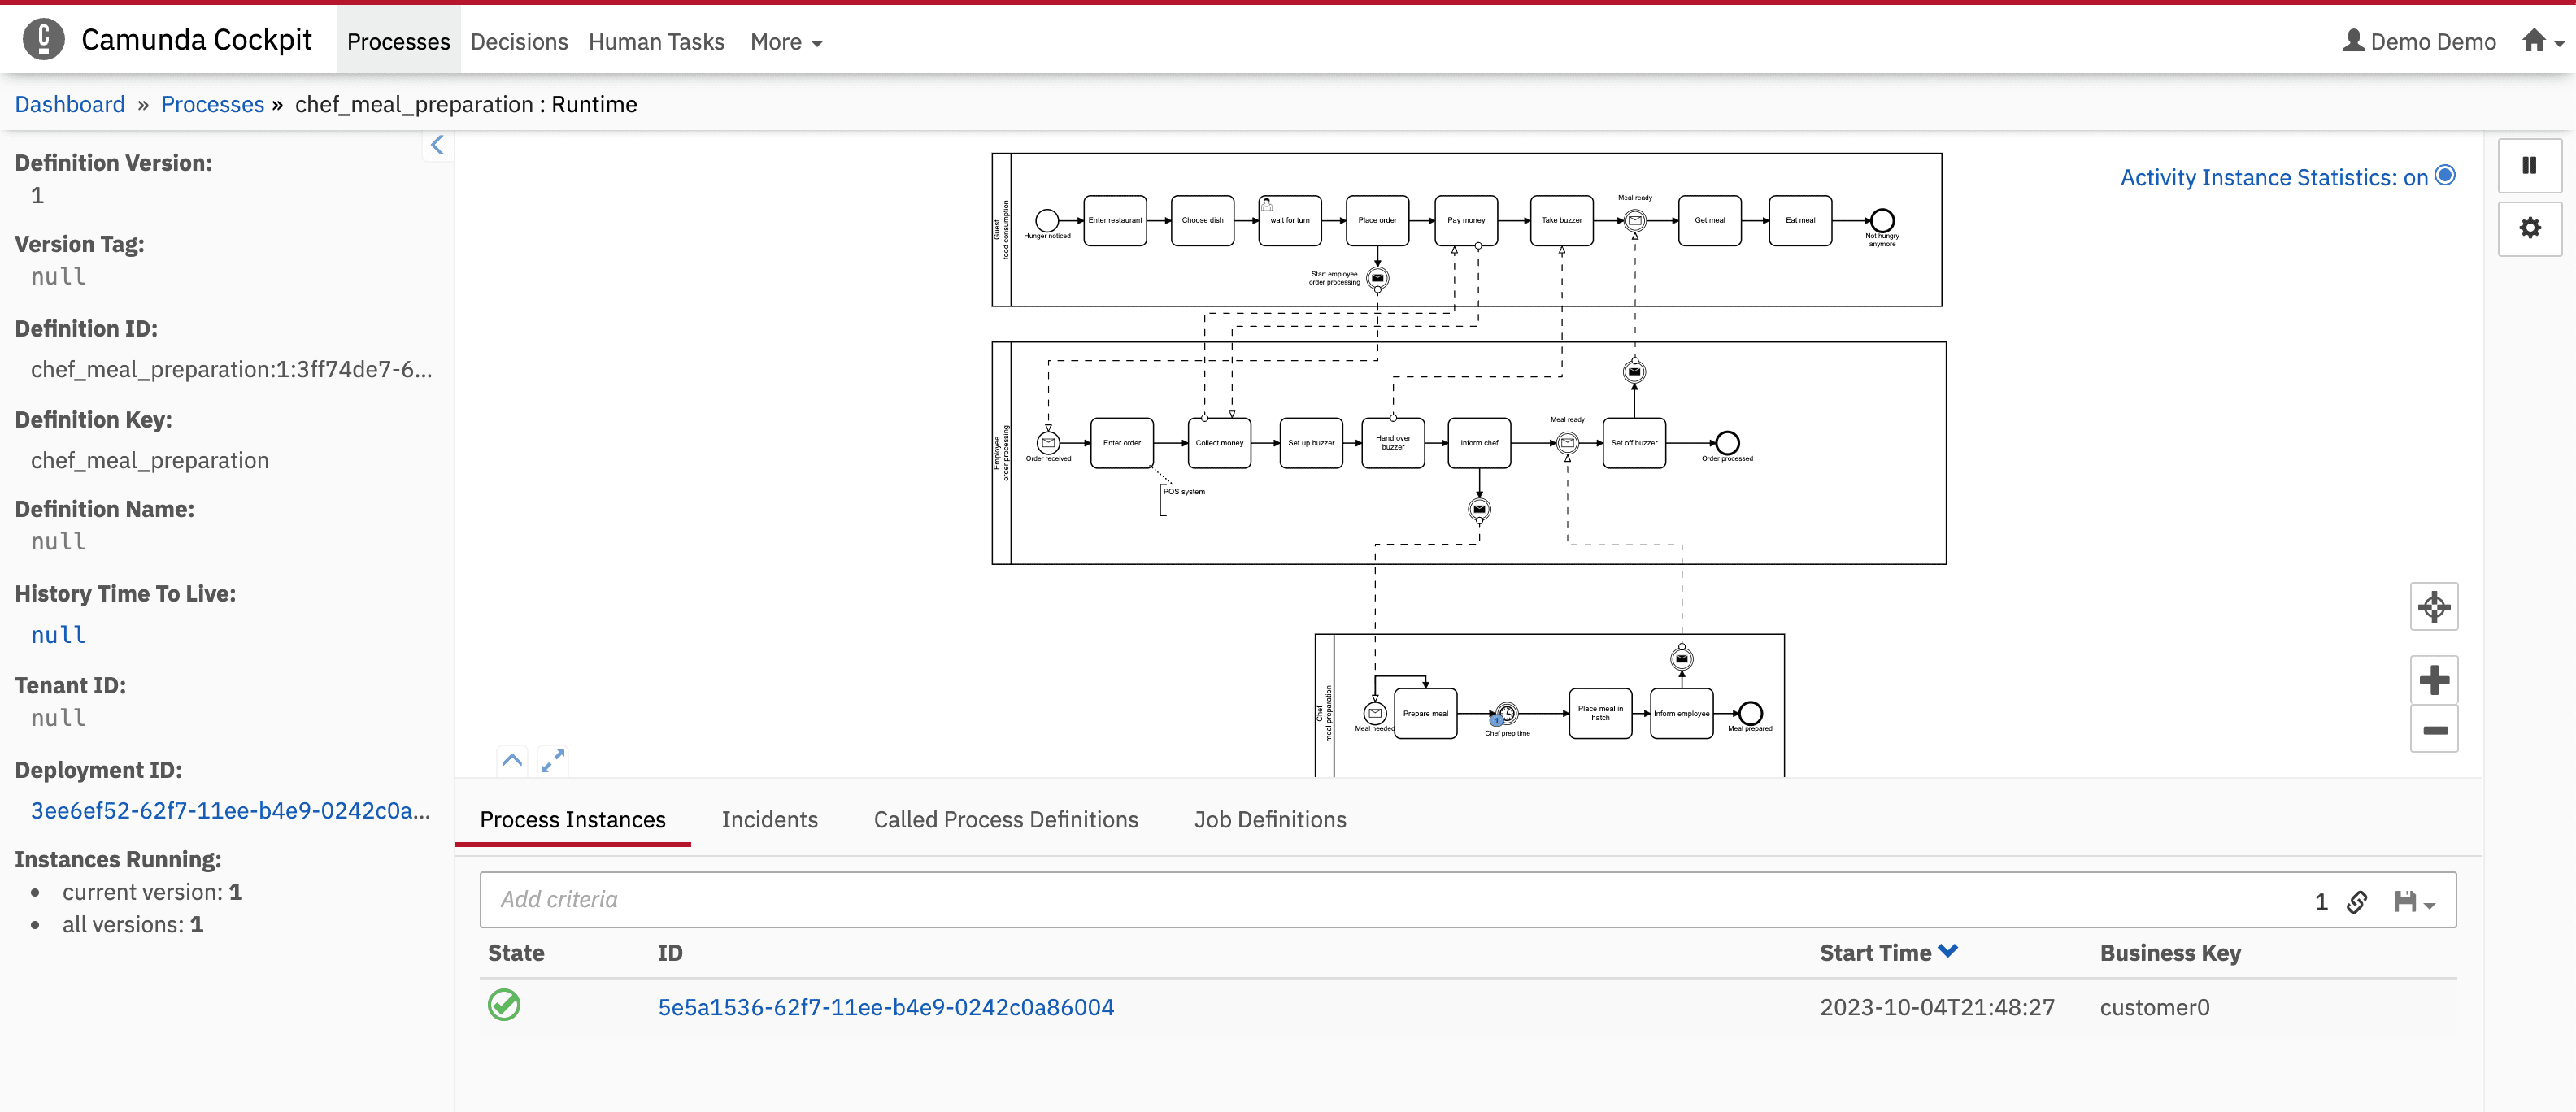2576x1112 pixels.
Task: Collapse the left definition info sidebar
Action: (x=437, y=146)
